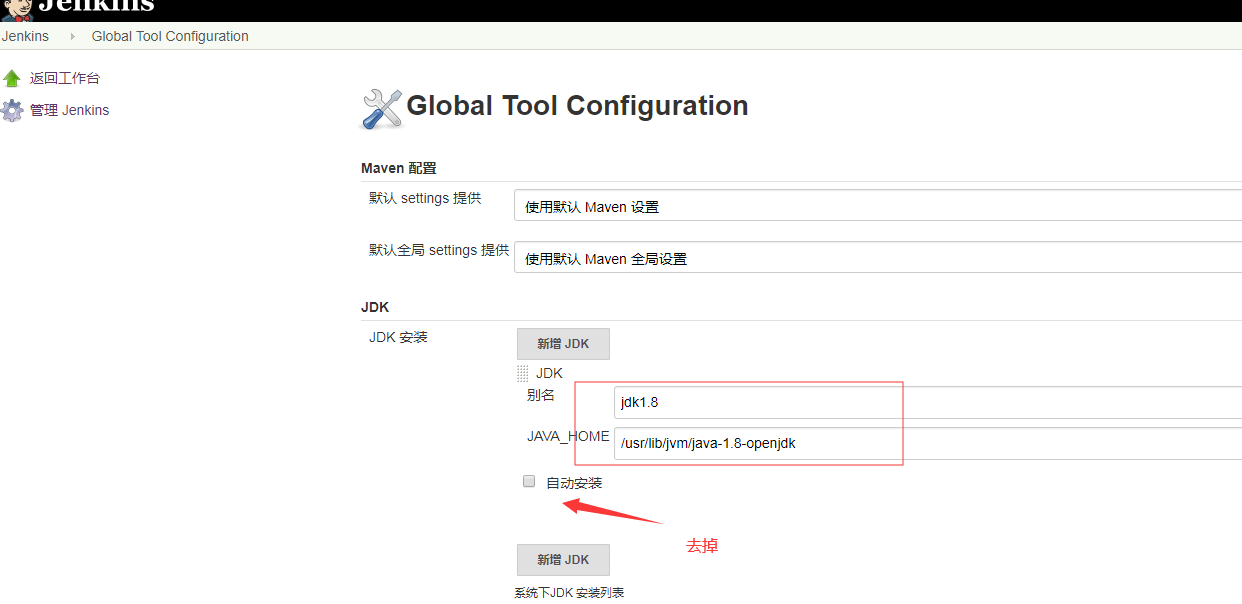
Task: Click the Maven 配置 section heading
Action: coord(399,168)
